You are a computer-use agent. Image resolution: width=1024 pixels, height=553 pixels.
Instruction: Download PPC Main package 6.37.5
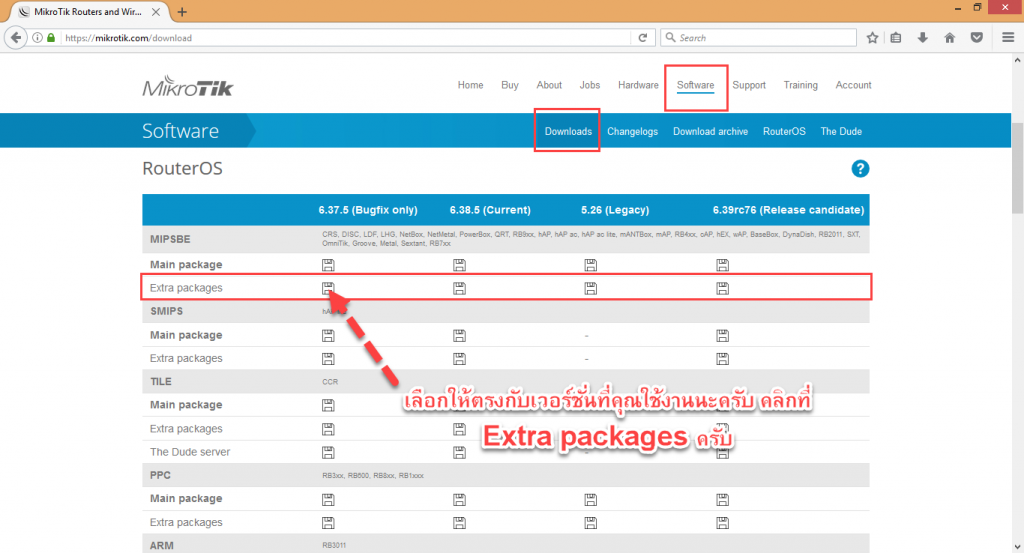[x=328, y=499]
